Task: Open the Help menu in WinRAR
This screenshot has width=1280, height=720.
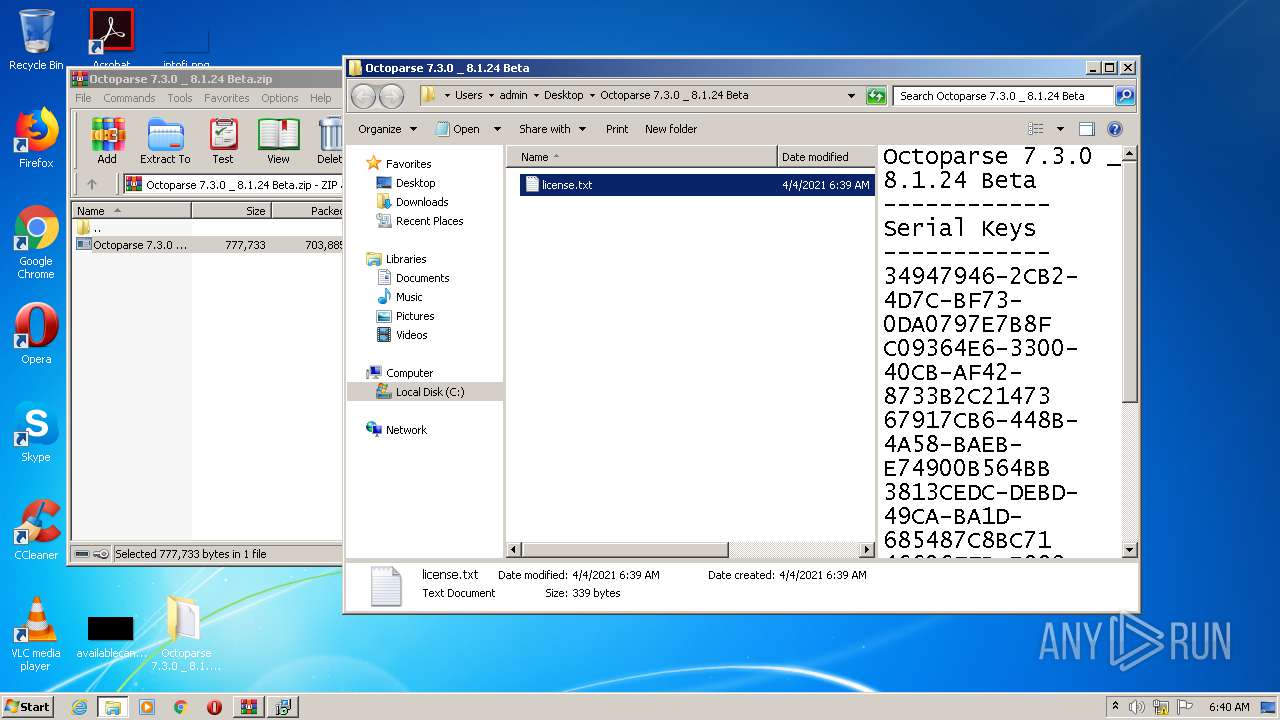Action: 320,98
